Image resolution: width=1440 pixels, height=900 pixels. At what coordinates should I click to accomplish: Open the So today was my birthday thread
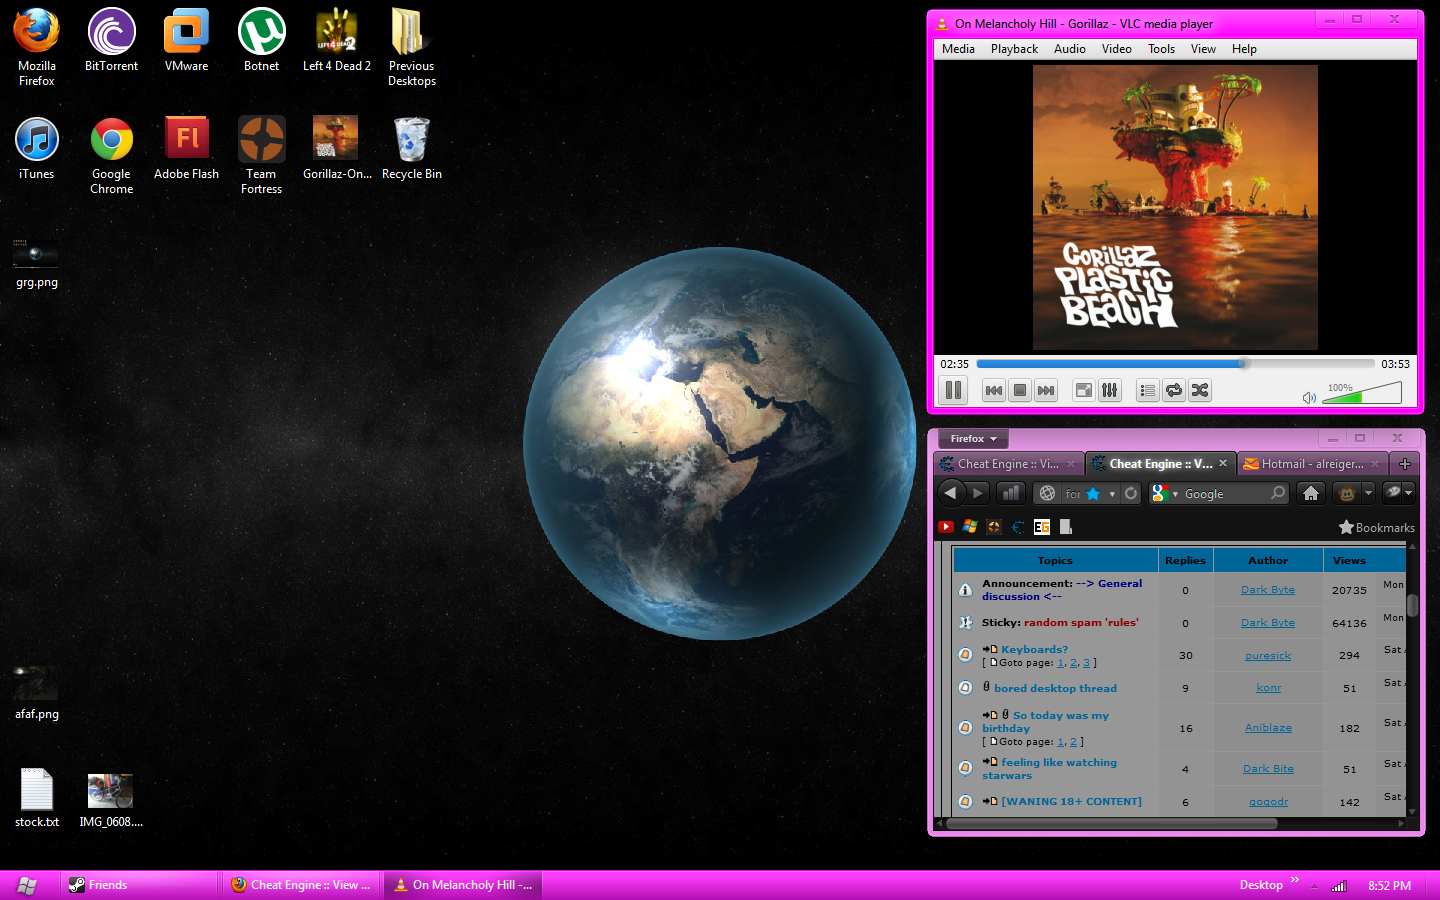1045,722
